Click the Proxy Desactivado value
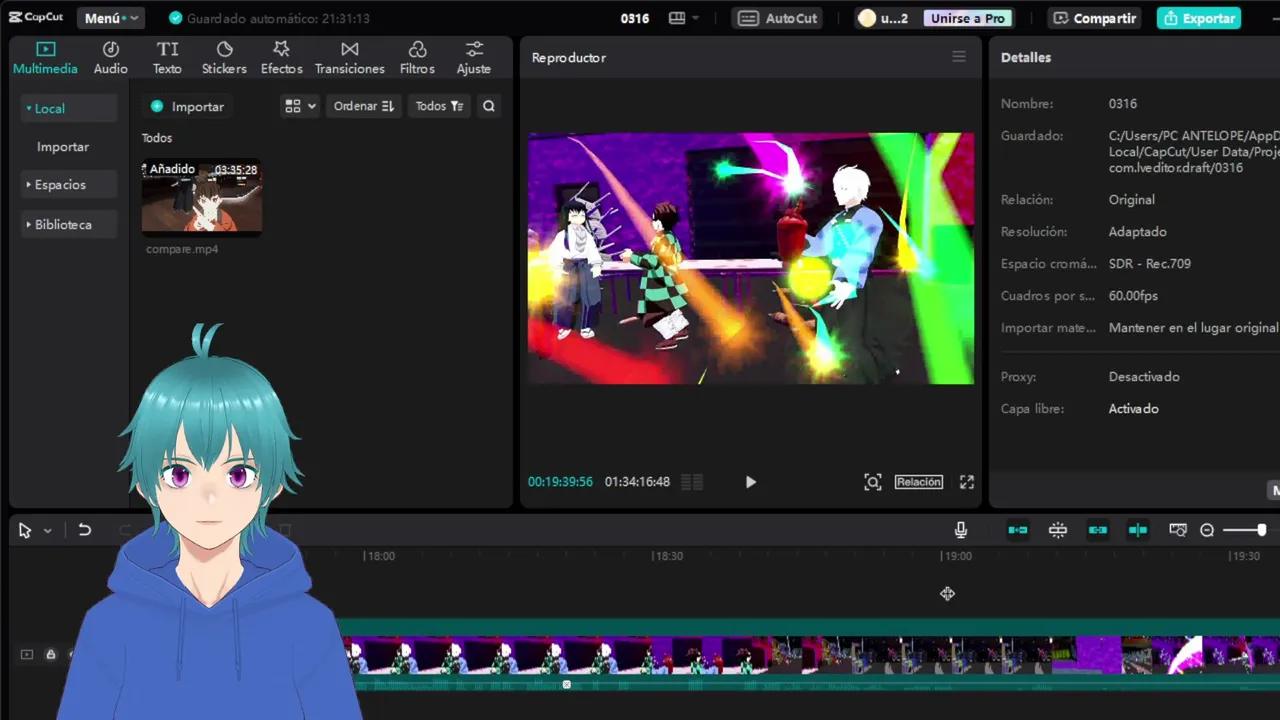Image resolution: width=1280 pixels, height=720 pixels. [x=1144, y=377]
